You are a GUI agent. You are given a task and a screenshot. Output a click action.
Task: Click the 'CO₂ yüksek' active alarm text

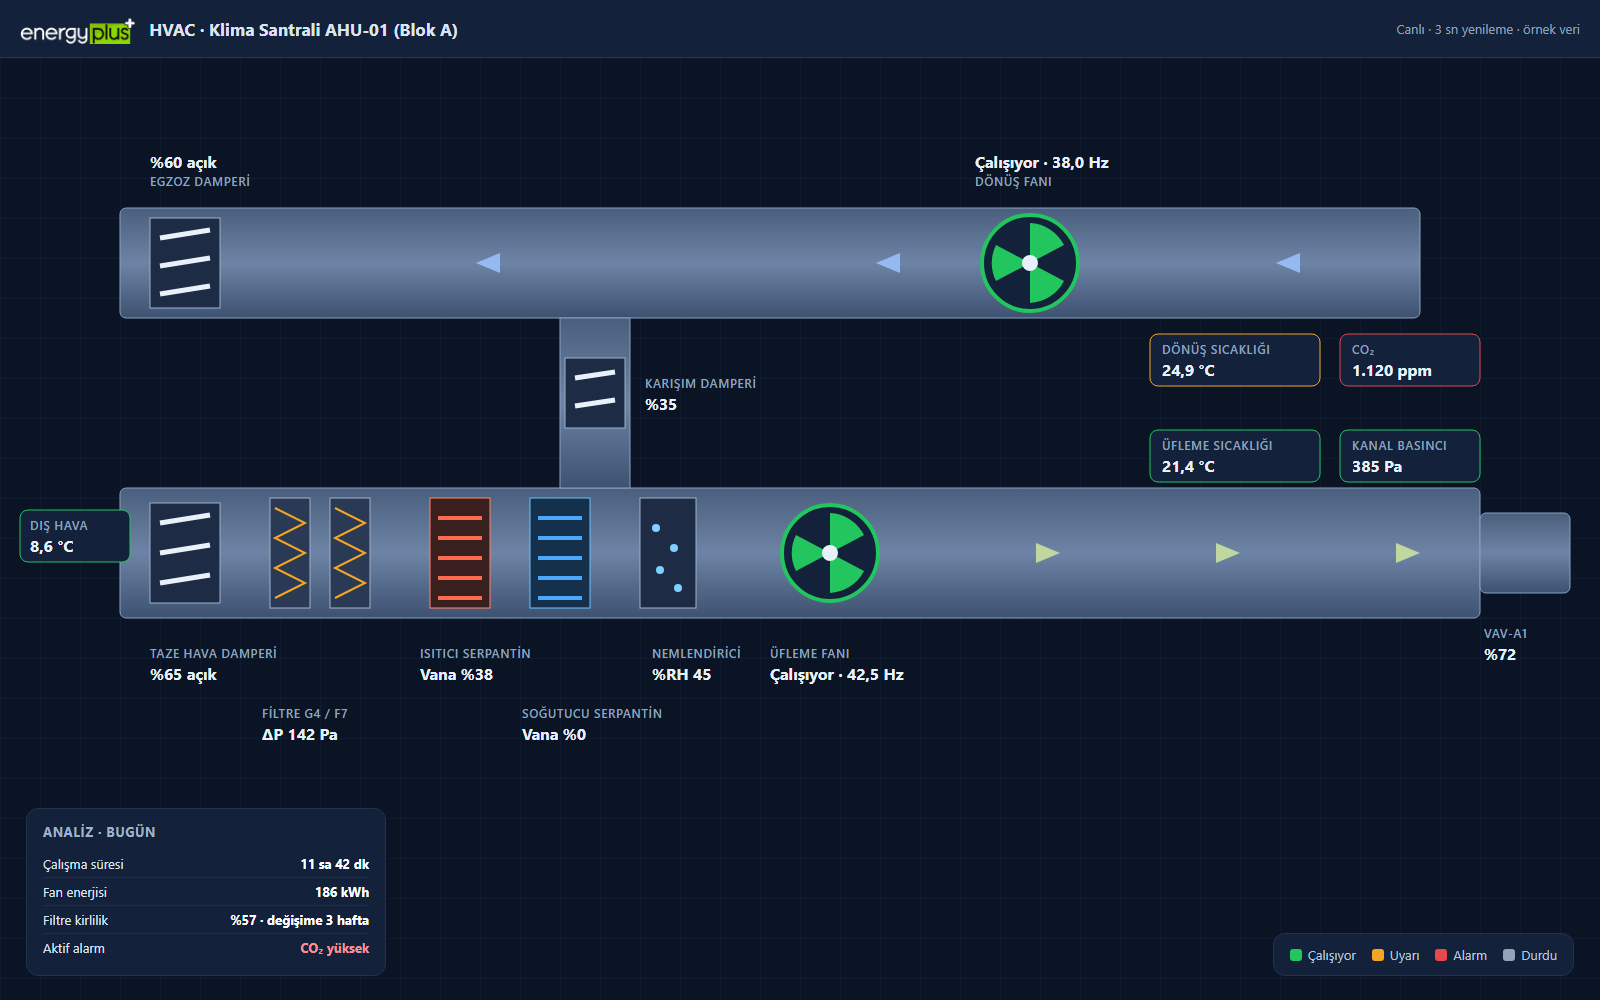pos(335,949)
